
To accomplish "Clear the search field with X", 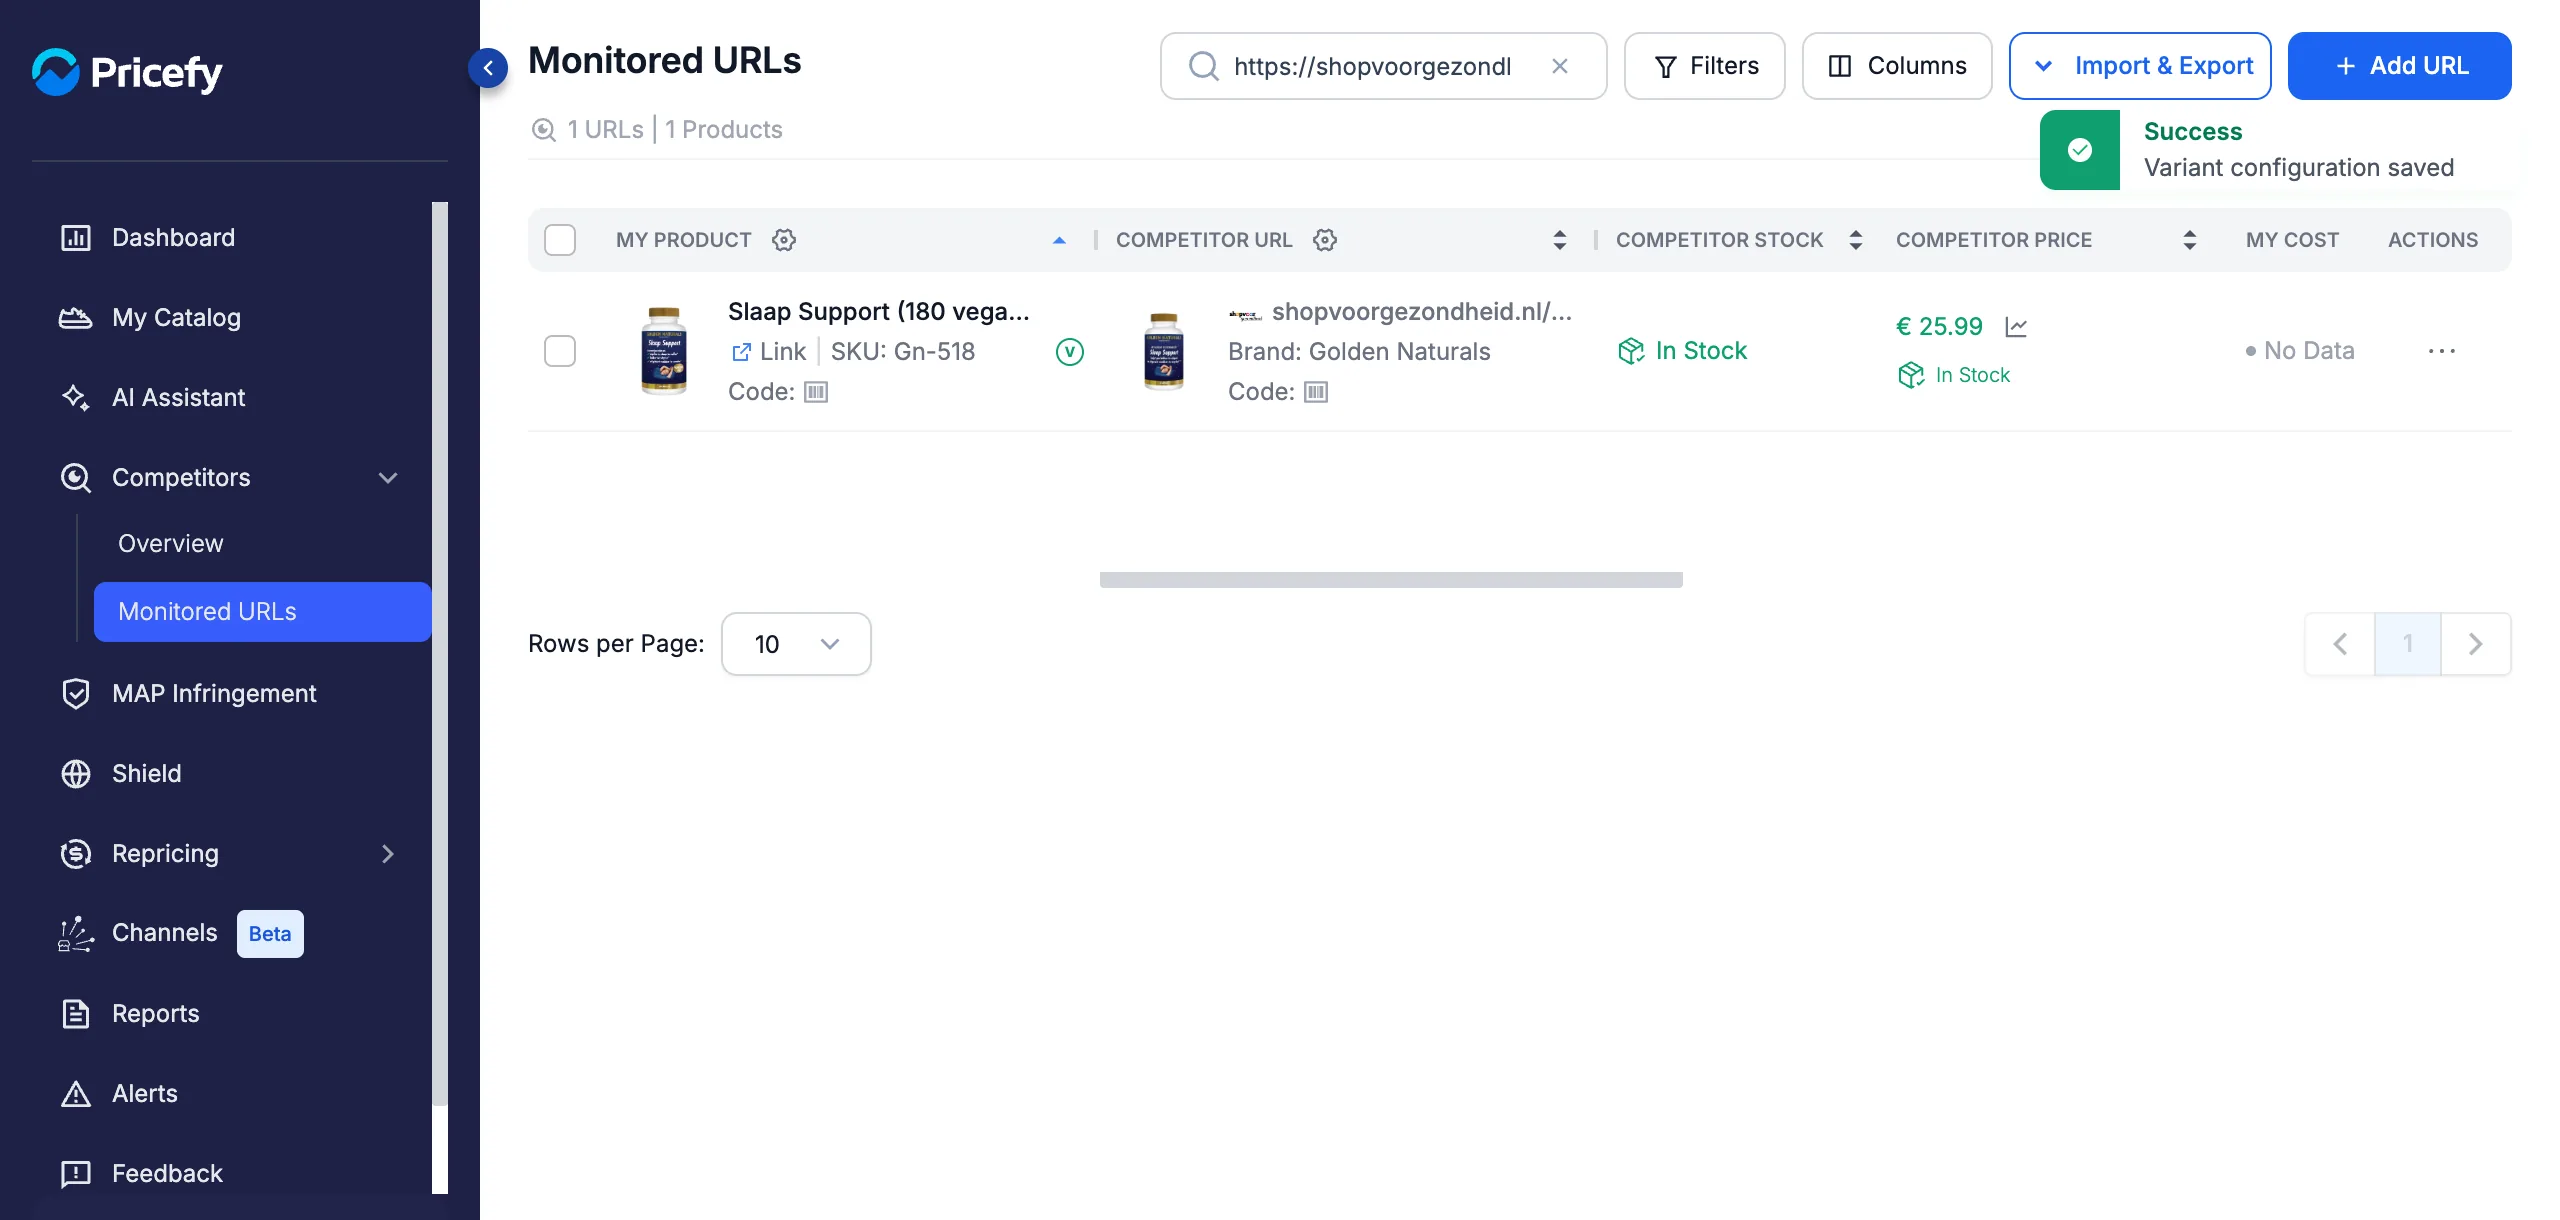I will (1559, 66).
